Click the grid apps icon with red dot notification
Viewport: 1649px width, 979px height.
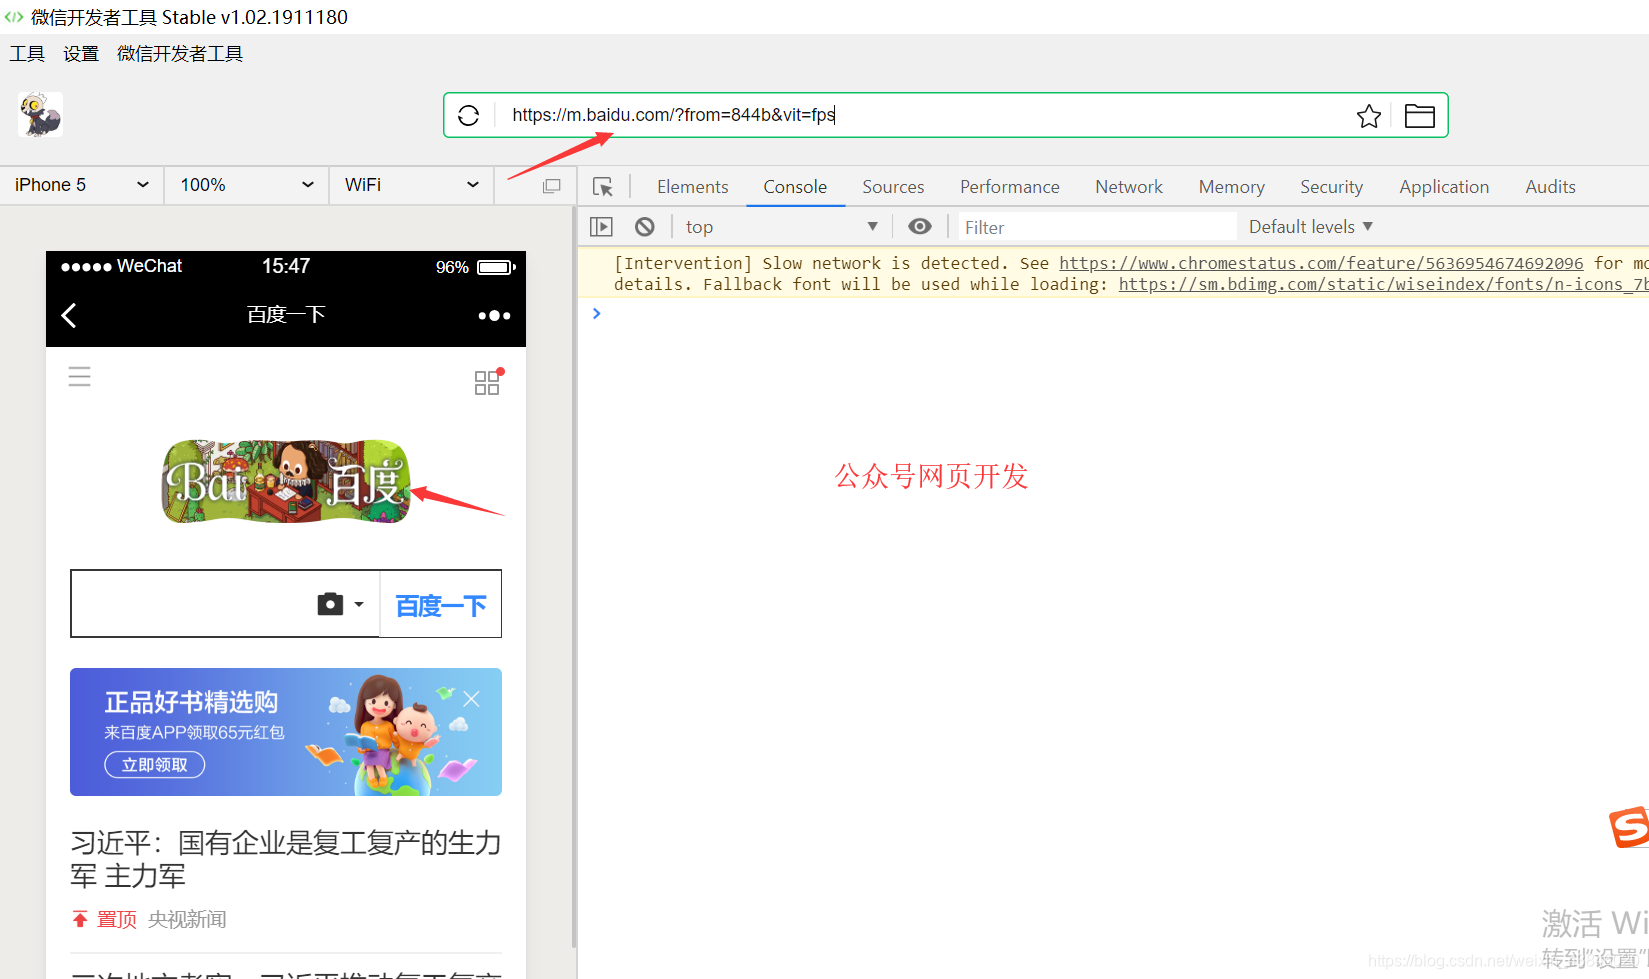click(x=487, y=382)
